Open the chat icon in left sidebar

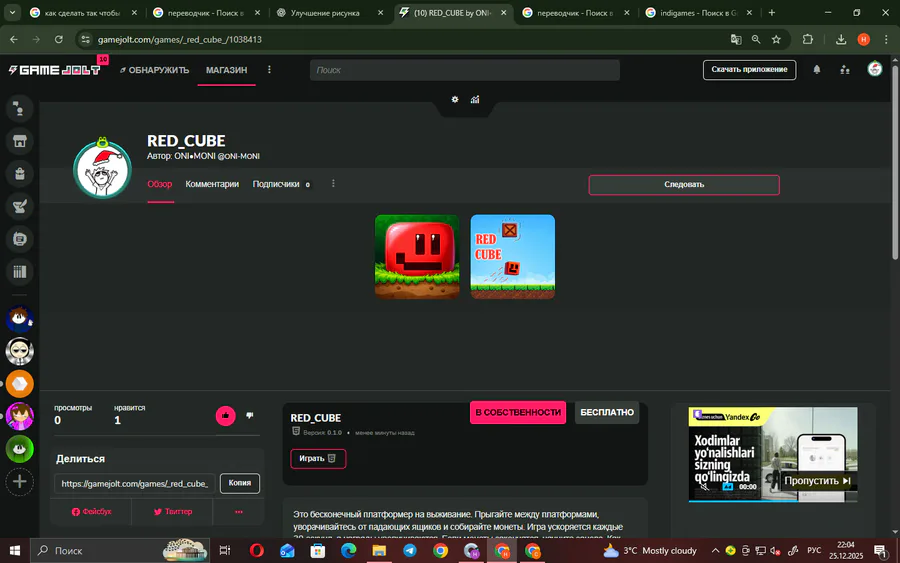[x=20, y=108]
